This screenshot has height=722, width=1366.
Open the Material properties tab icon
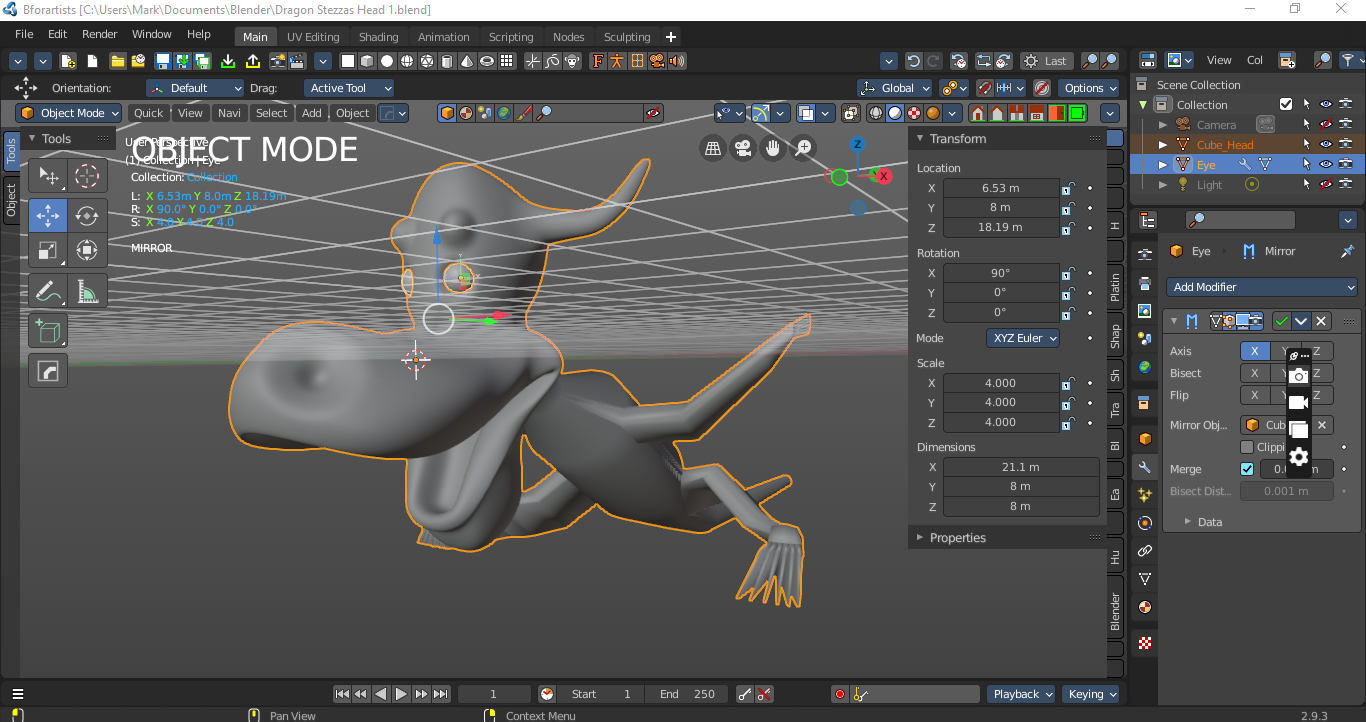(1145, 607)
